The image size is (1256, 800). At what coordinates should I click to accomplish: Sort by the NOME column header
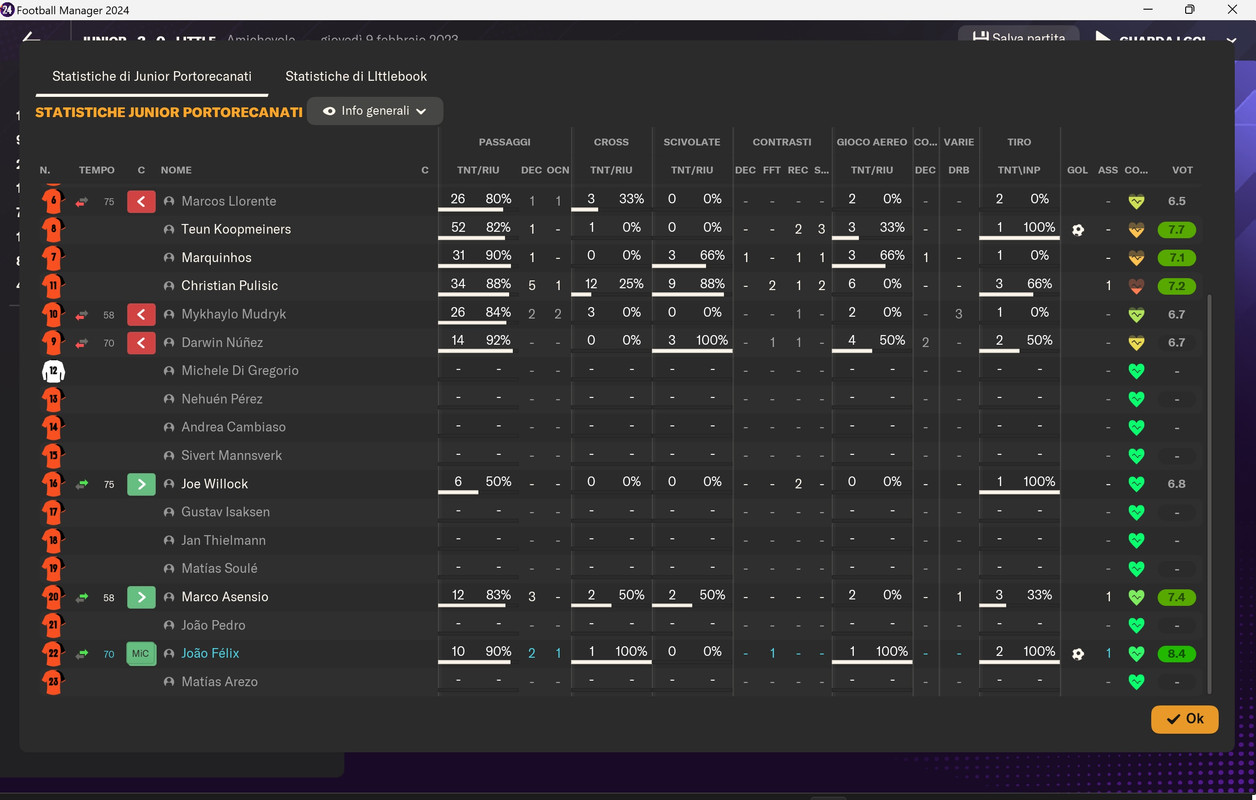coord(176,170)
